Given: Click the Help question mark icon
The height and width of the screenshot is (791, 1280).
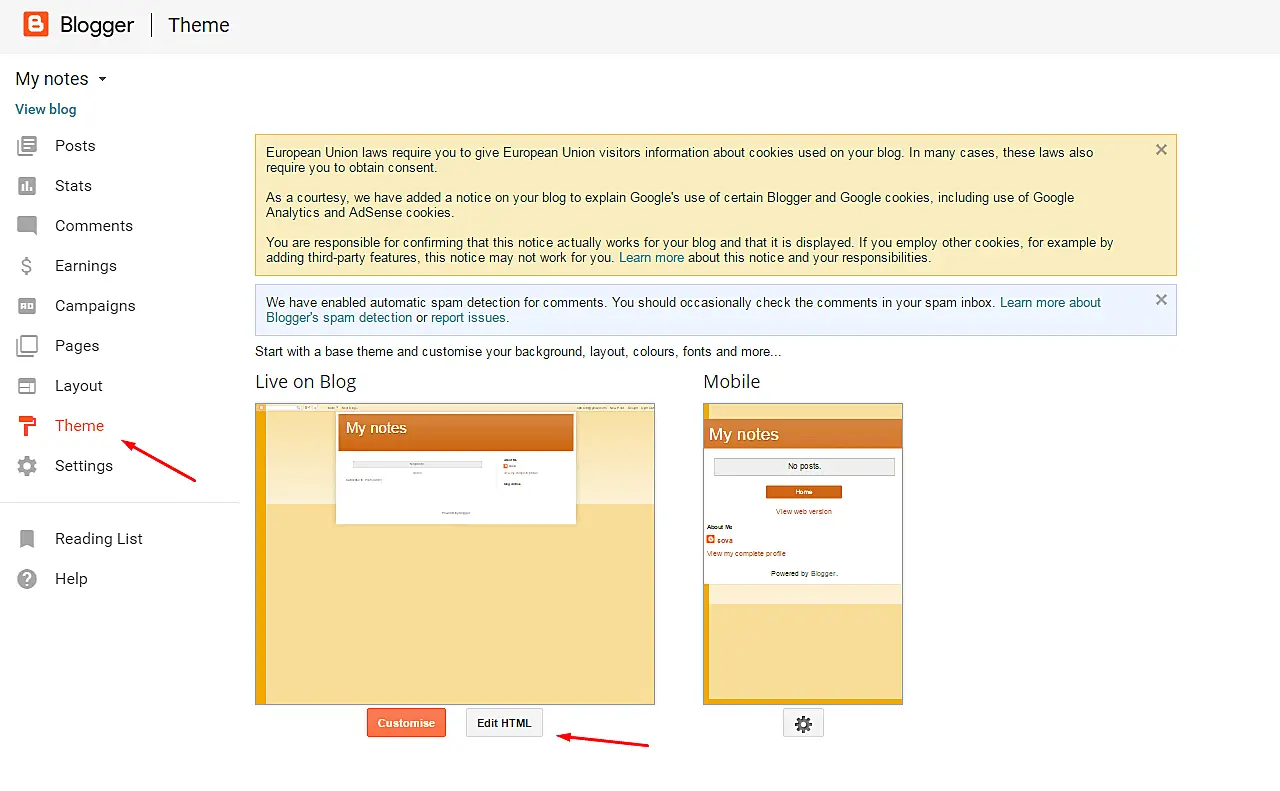Looking at the screenshot, I should (27, 579).
